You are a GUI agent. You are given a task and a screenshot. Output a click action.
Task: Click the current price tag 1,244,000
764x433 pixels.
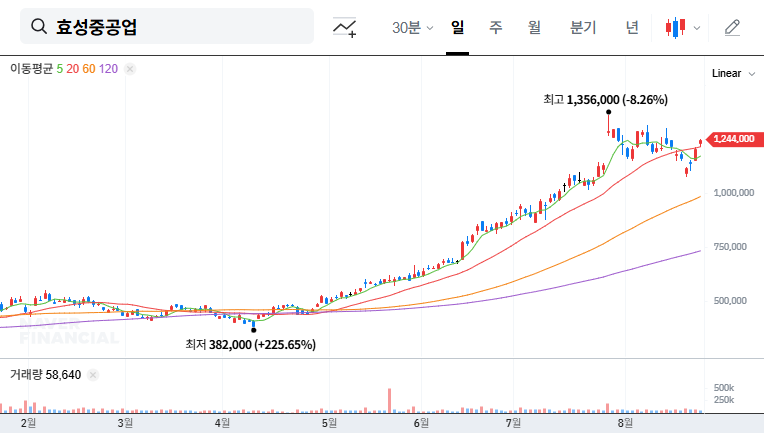coord(734,139)
